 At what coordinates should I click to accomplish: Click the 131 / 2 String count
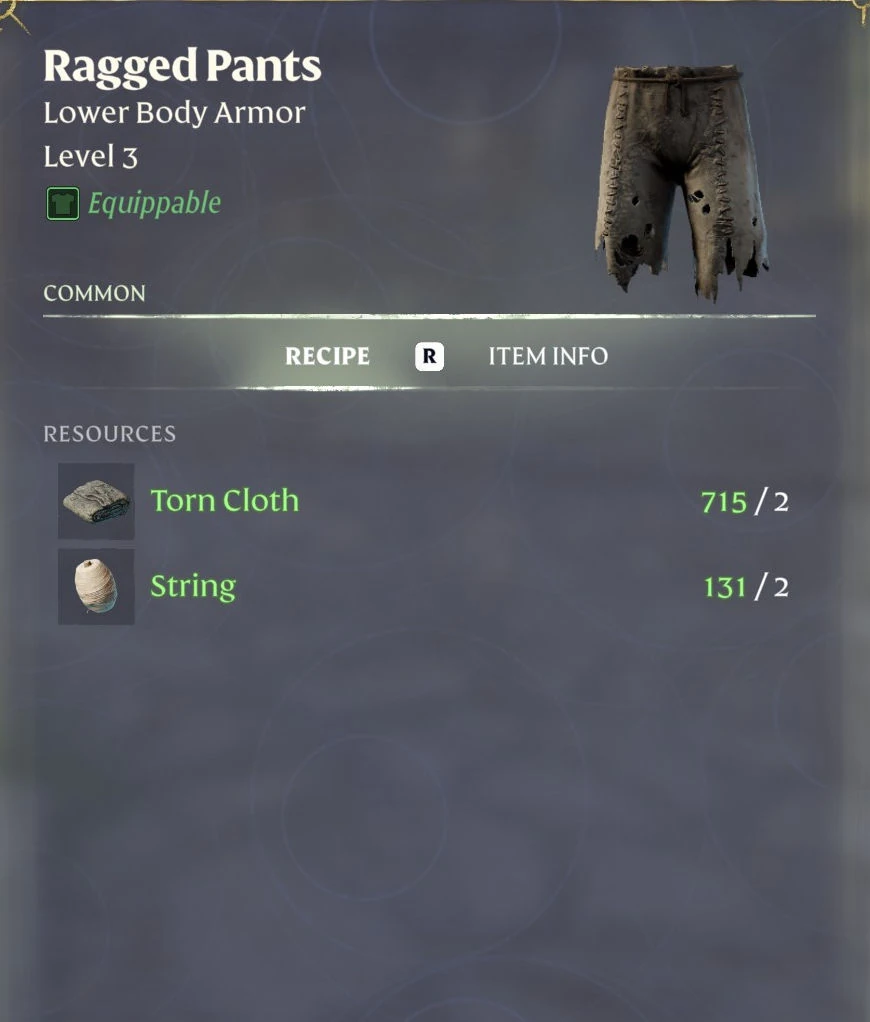point(746,587)
